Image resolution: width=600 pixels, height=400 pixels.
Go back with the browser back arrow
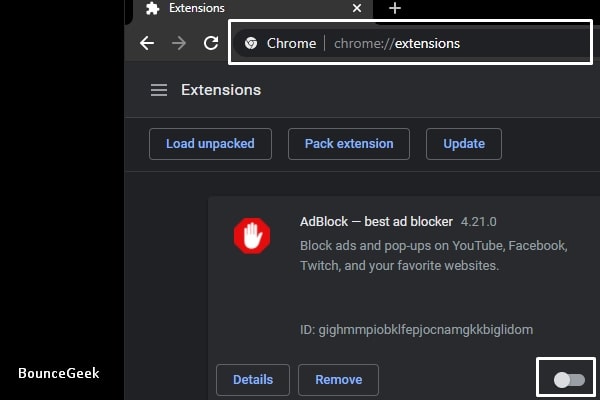tap(147, 43)
